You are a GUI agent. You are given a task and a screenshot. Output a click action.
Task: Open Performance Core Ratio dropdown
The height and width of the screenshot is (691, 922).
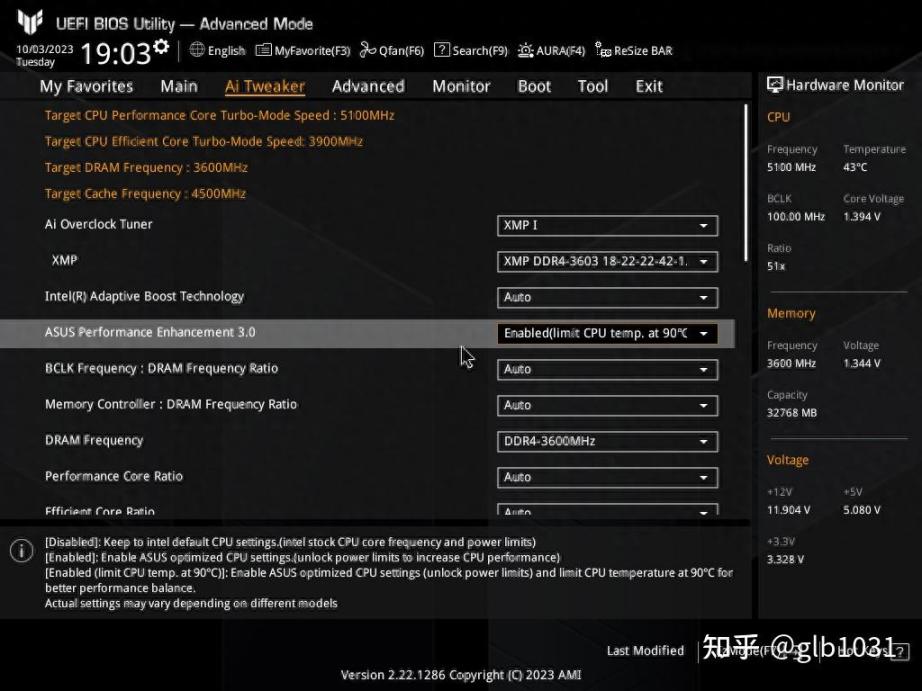(607, 478)
